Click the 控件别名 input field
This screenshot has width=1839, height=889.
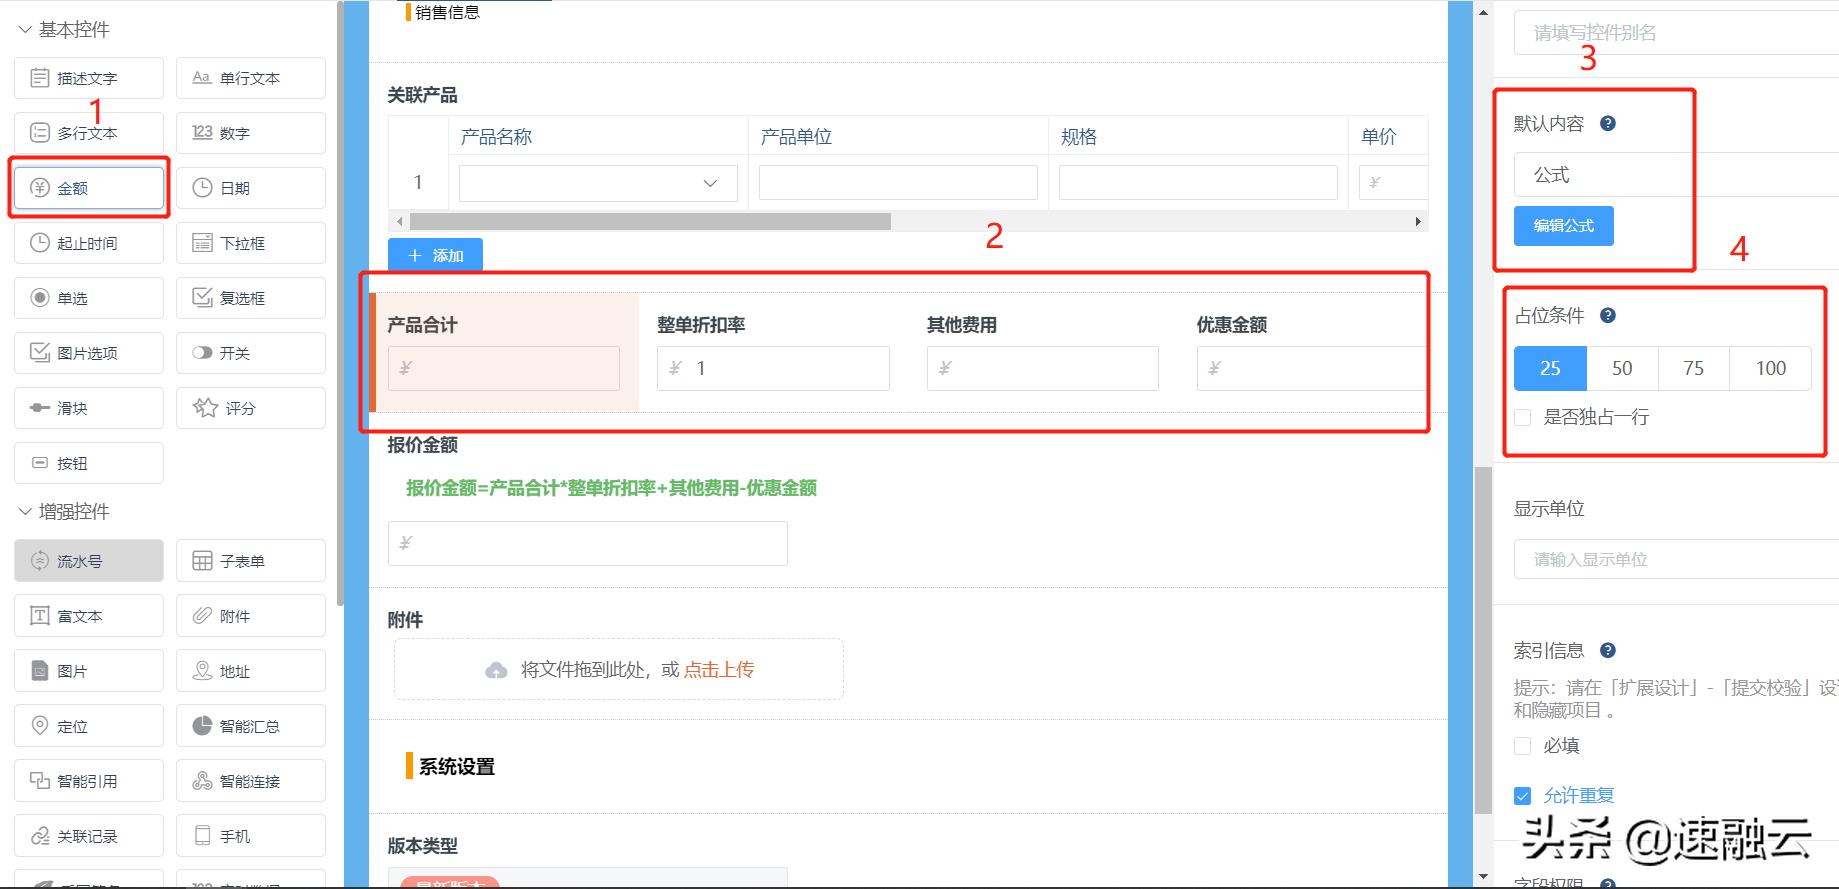pos(1676,33)
